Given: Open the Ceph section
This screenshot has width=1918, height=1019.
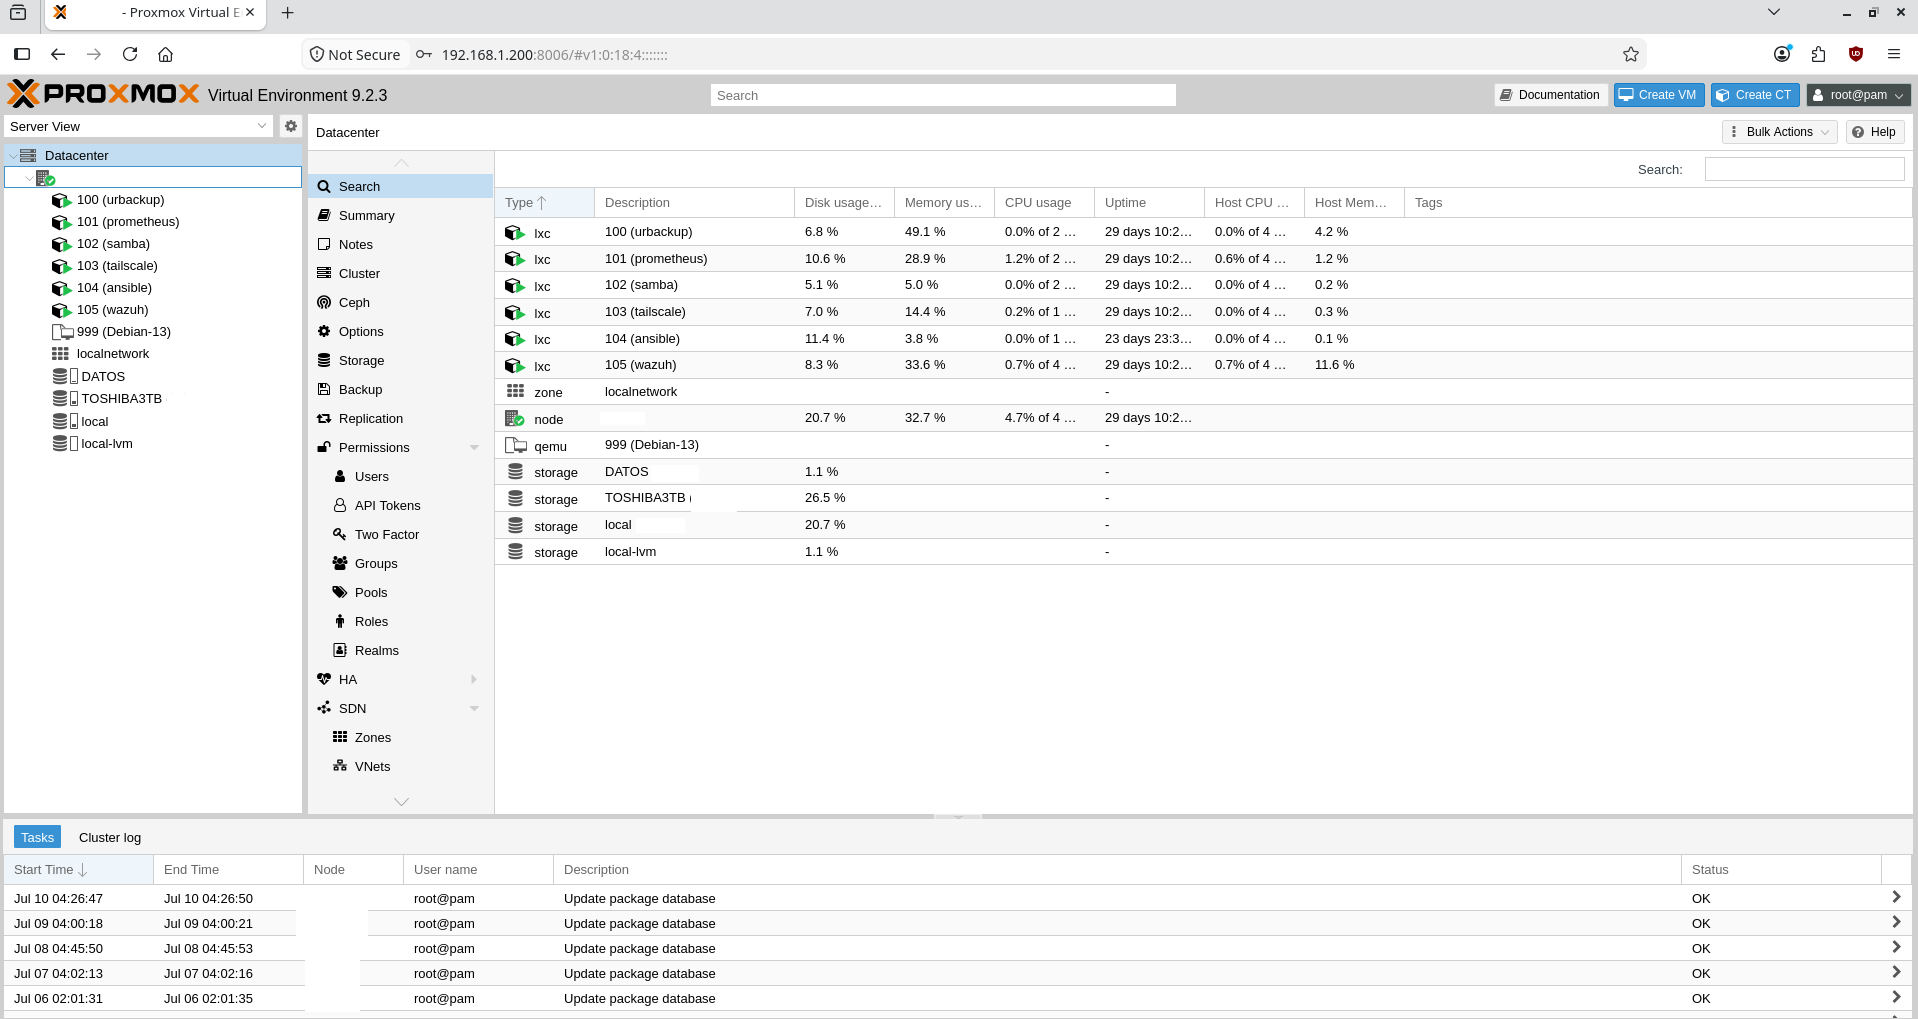Looking at the screenshot, I should pyautogui.click(x=401, y=302).
